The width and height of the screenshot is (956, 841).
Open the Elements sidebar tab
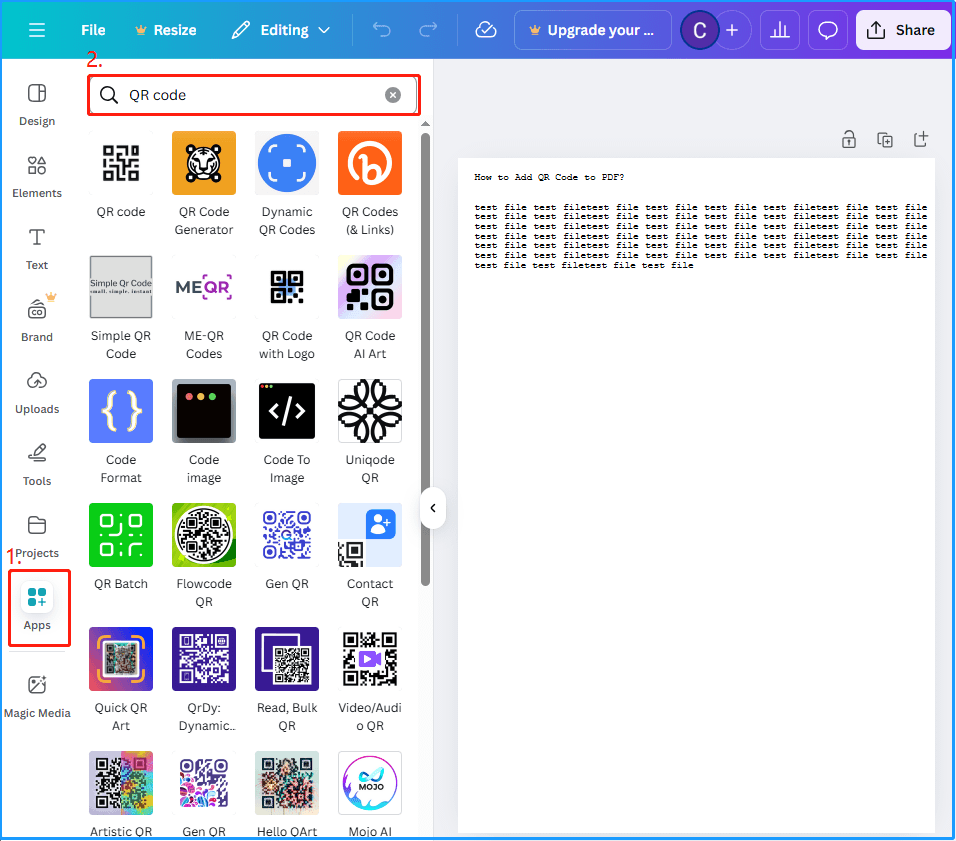37,177
